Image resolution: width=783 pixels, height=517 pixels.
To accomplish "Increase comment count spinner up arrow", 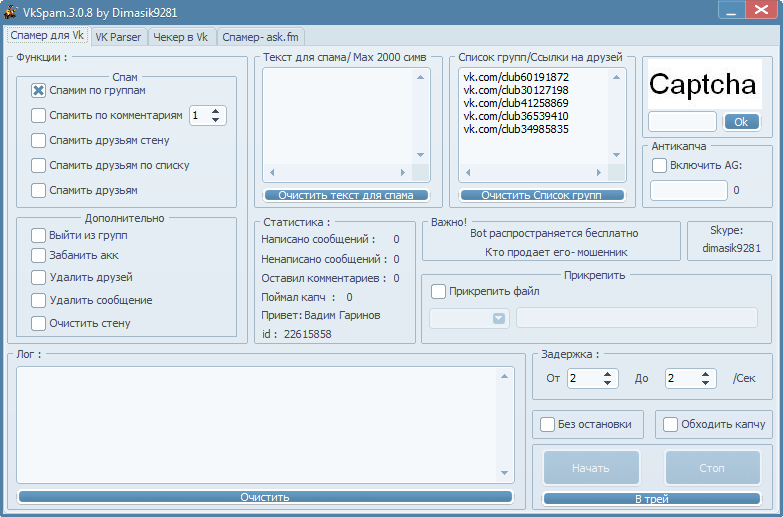I will [215, 111].
